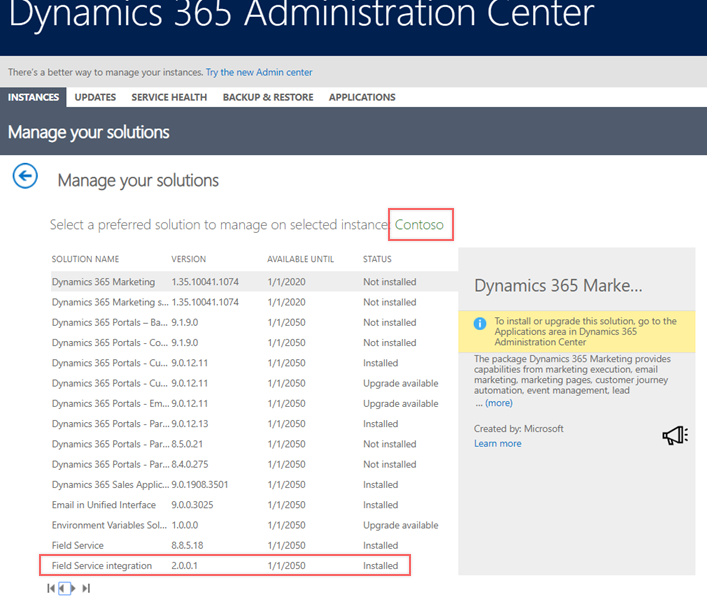Image resolution: width=707 pixels, height=597 pixels.
Task: Open the Service Health tab
Action: coord(169,97)
